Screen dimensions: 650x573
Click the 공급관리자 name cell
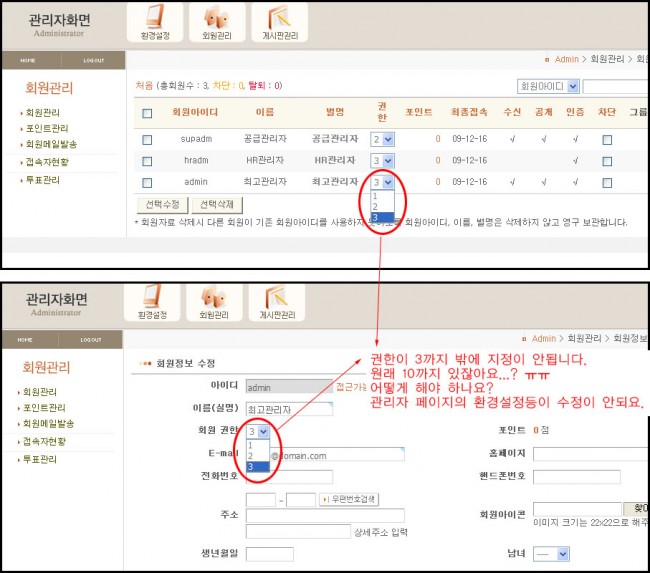click(x=265, y=139)
